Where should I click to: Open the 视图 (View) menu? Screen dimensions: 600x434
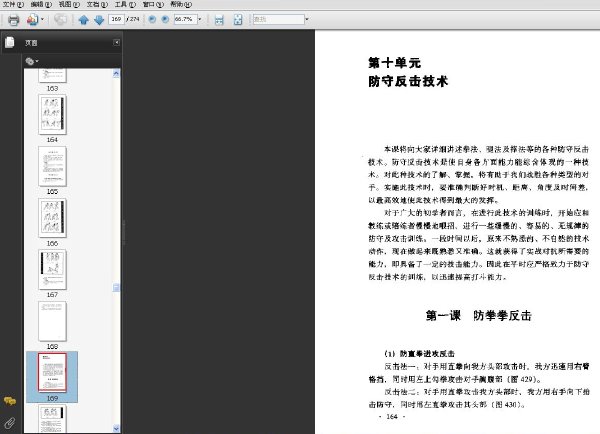pos(69,4)
